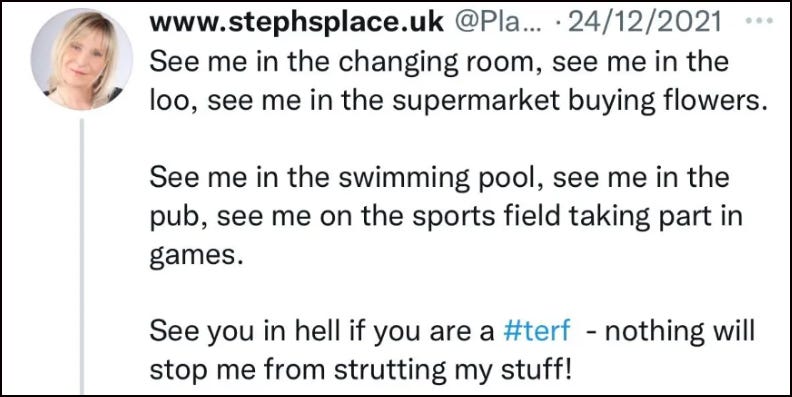The height and width of the screenshot is (397, 792).
Task: Click "stop me from" on the last line
Action: (238, 372)
